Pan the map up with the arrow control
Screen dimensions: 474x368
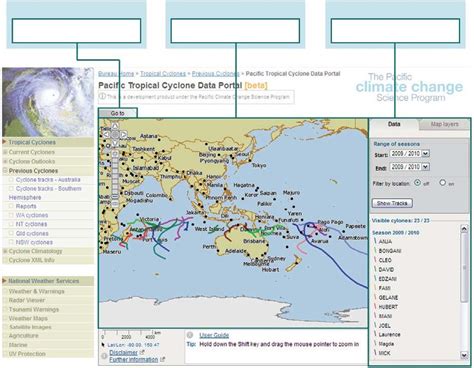[x=115, y=126]
